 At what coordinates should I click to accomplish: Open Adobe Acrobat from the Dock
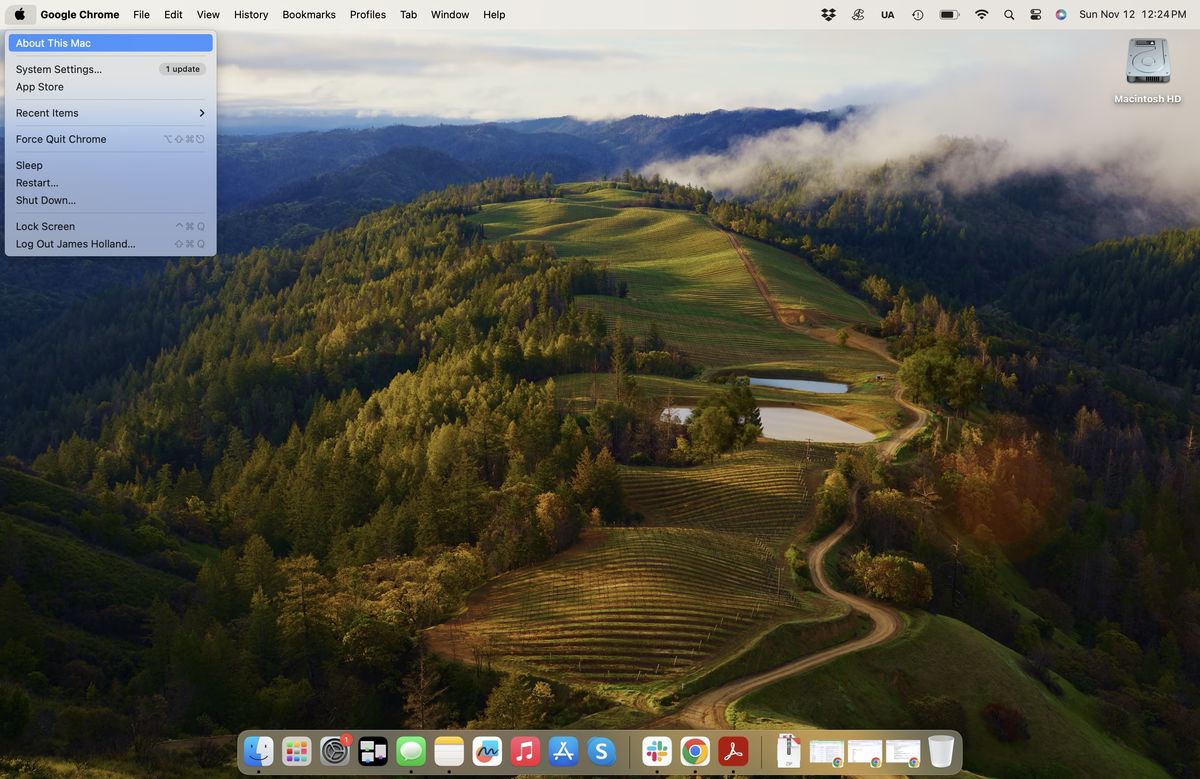pos(733,751)
